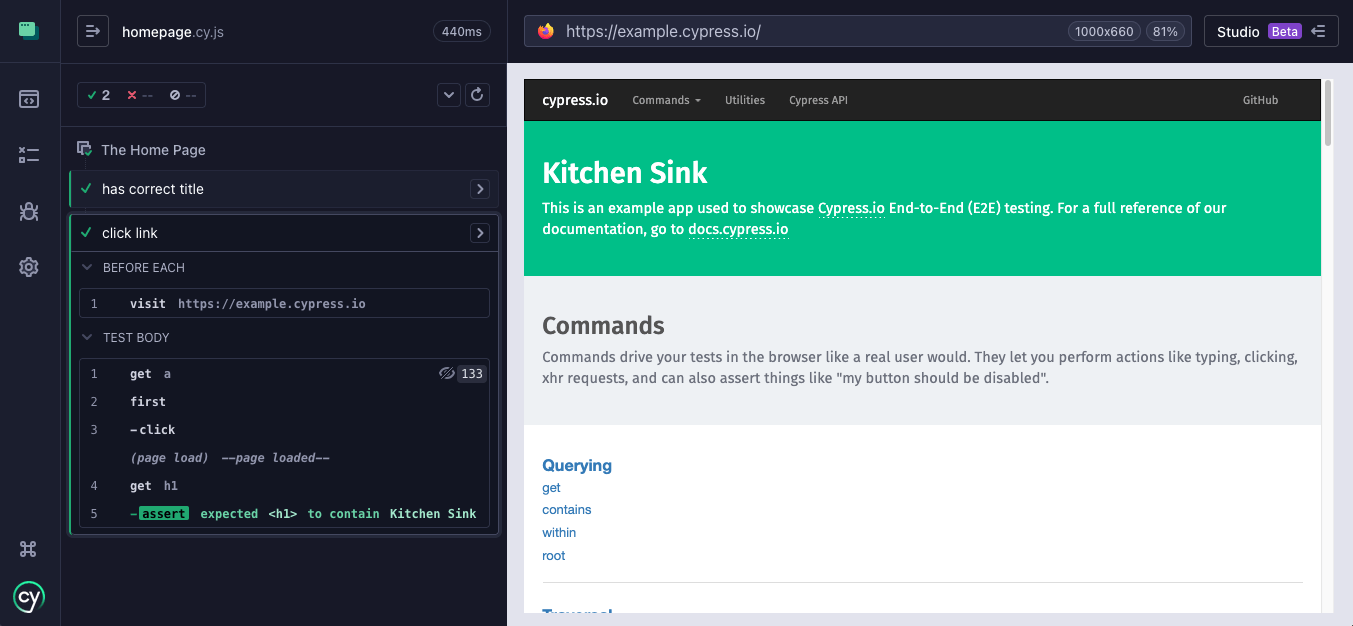
Task: Toggle element highlighting on the get a command
Action: click(x=446, y=373)
